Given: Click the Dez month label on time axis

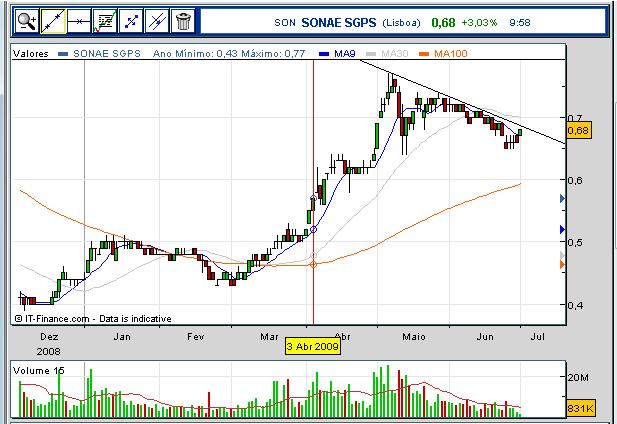Looking at the screenshot, I should coord(49,337).
